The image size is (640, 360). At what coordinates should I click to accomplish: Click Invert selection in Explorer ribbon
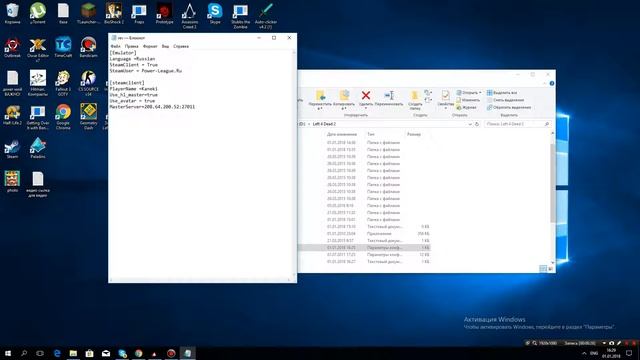(x=509, y=107)
